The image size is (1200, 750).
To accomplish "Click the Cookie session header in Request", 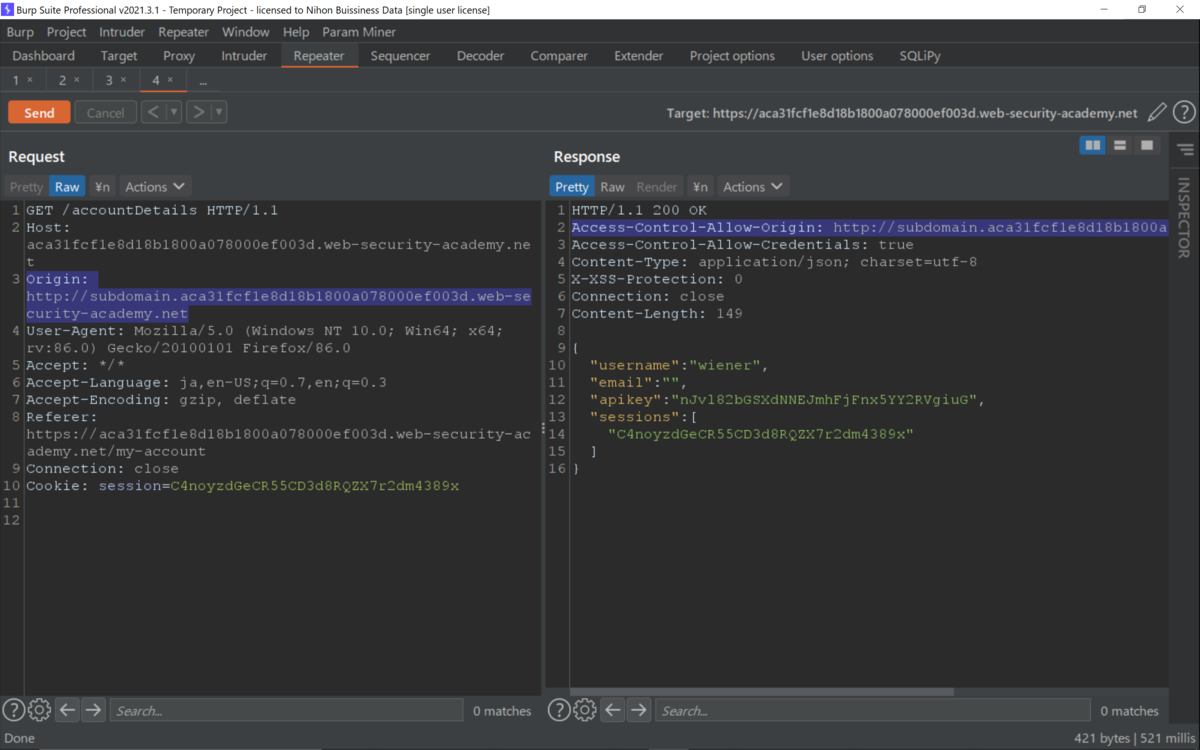I will [243, 486].
